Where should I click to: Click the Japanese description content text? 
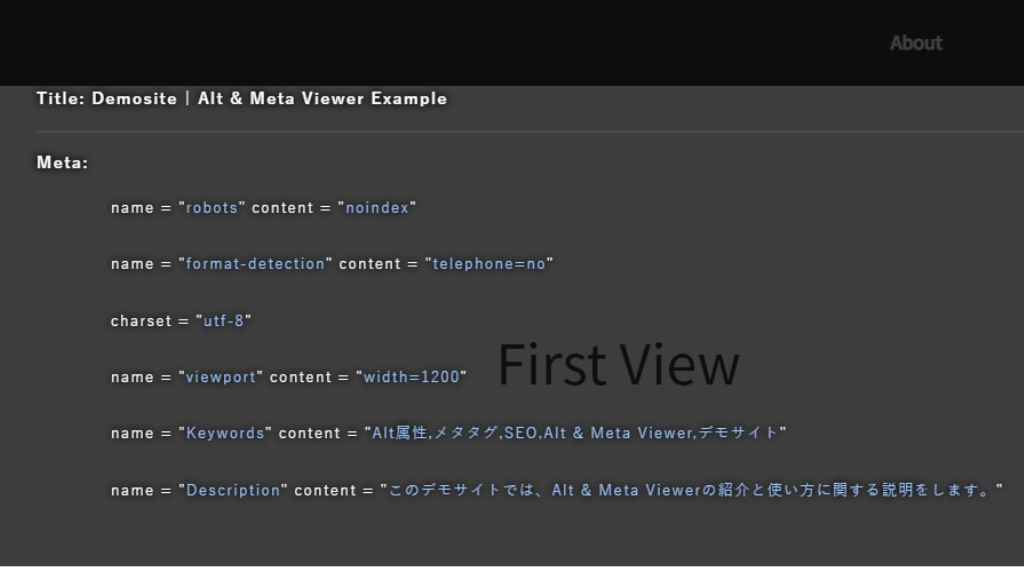point(690,490)
